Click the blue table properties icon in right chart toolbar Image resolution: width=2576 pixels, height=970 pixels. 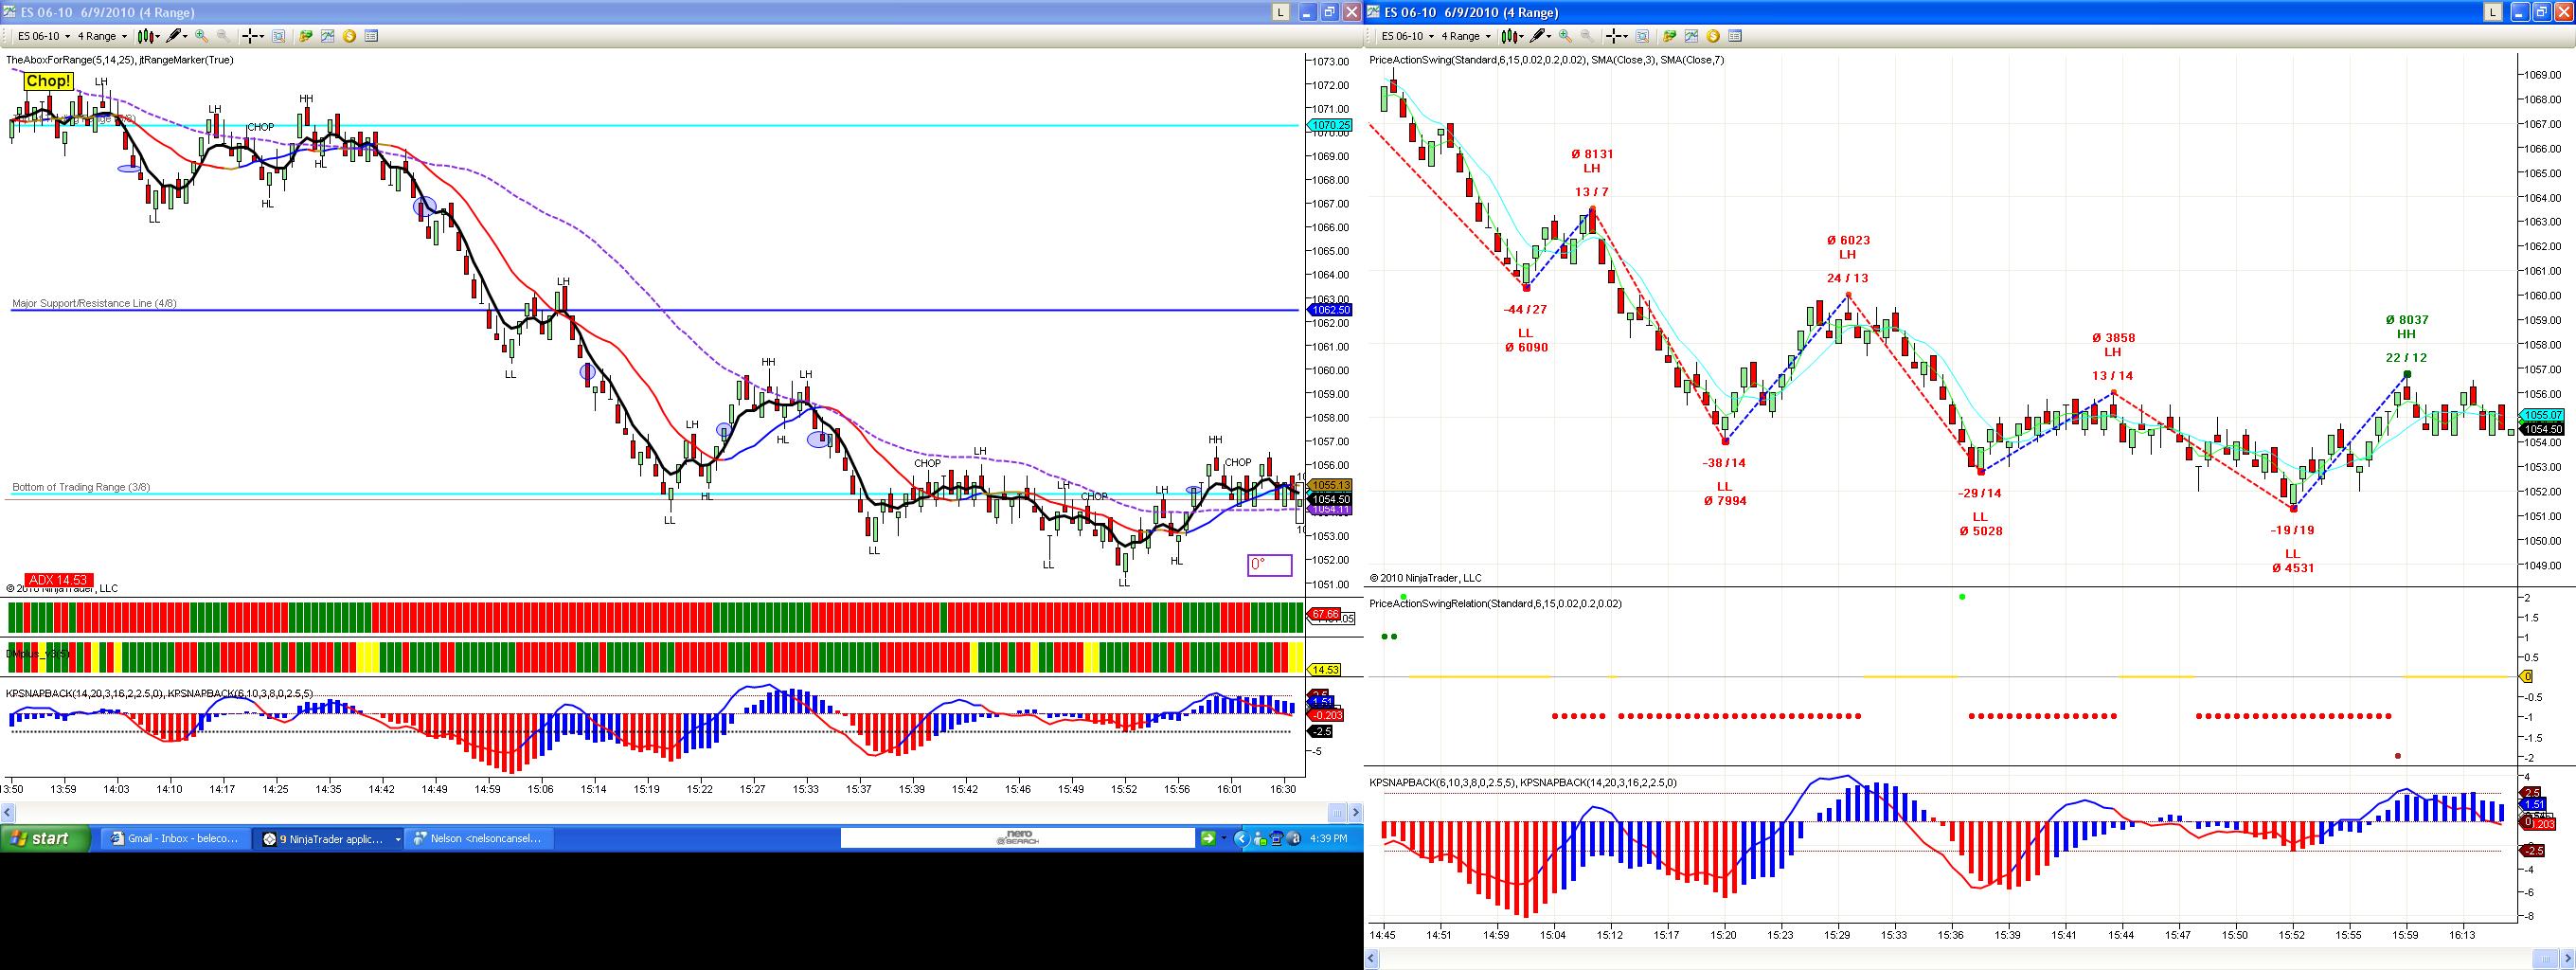point(1735,36)
